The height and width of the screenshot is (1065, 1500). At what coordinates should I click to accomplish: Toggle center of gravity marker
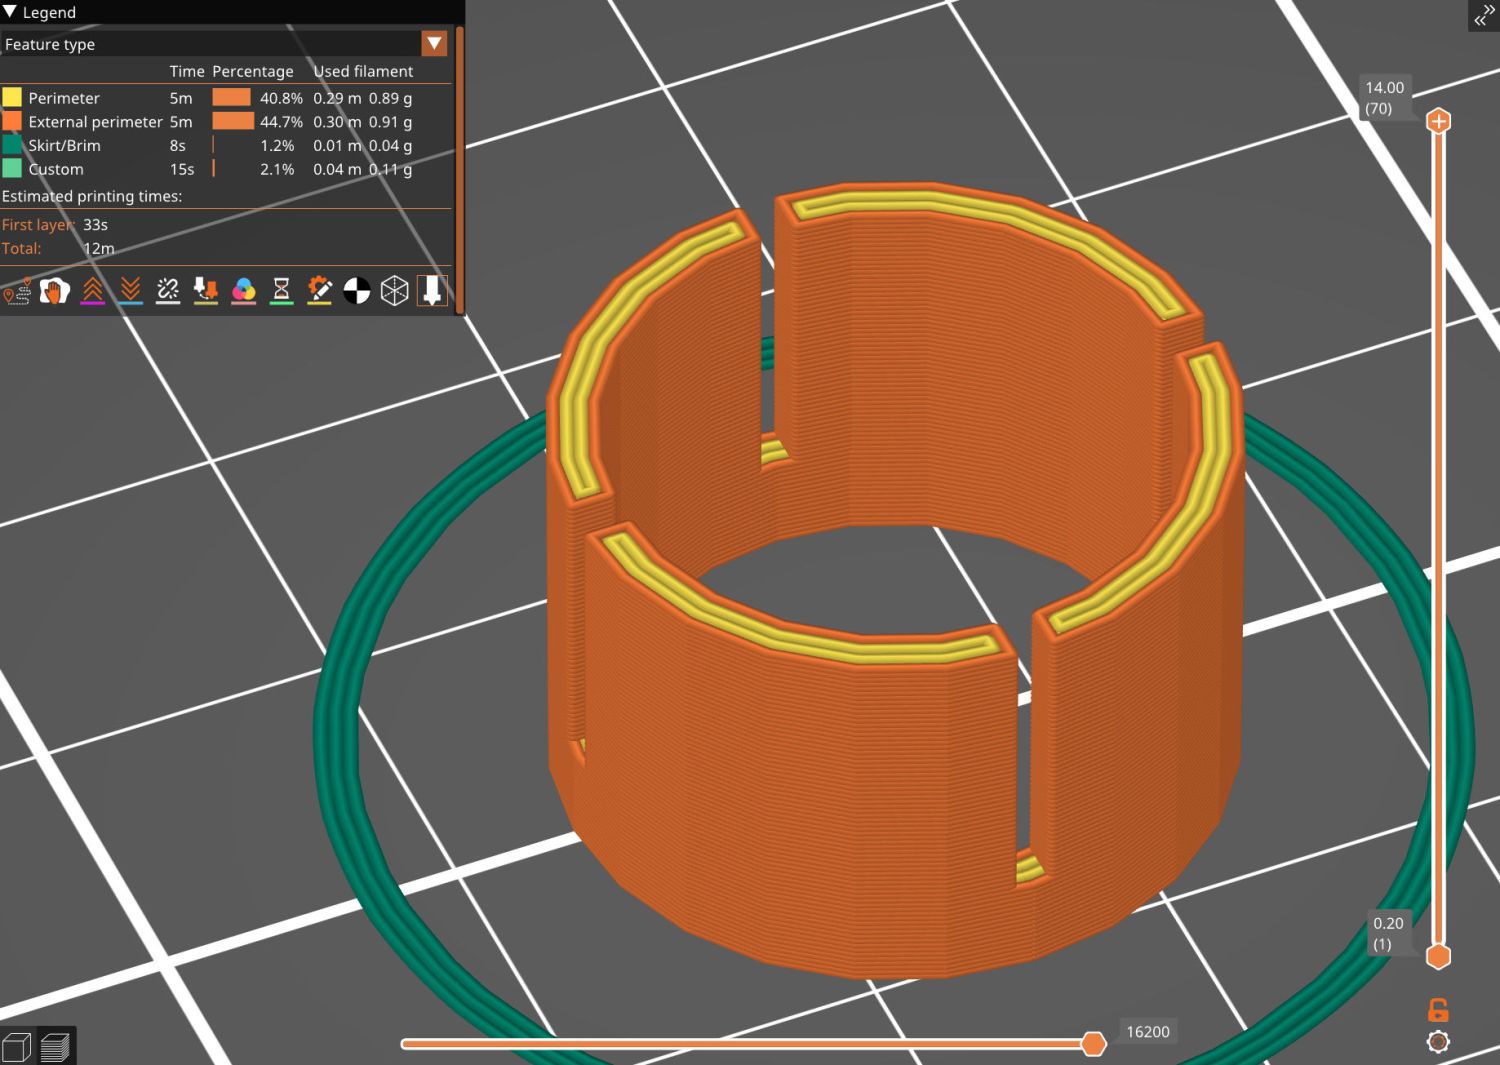pyautogui.click(x=357, y=291)
